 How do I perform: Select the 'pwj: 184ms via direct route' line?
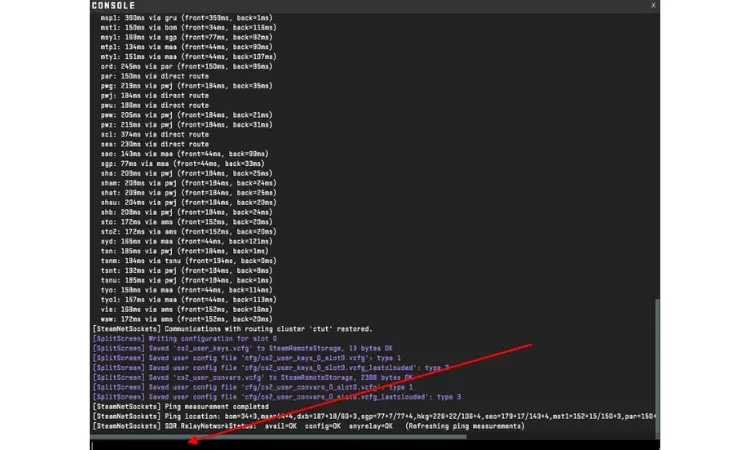pyautogui.click(x=154, y=96)
